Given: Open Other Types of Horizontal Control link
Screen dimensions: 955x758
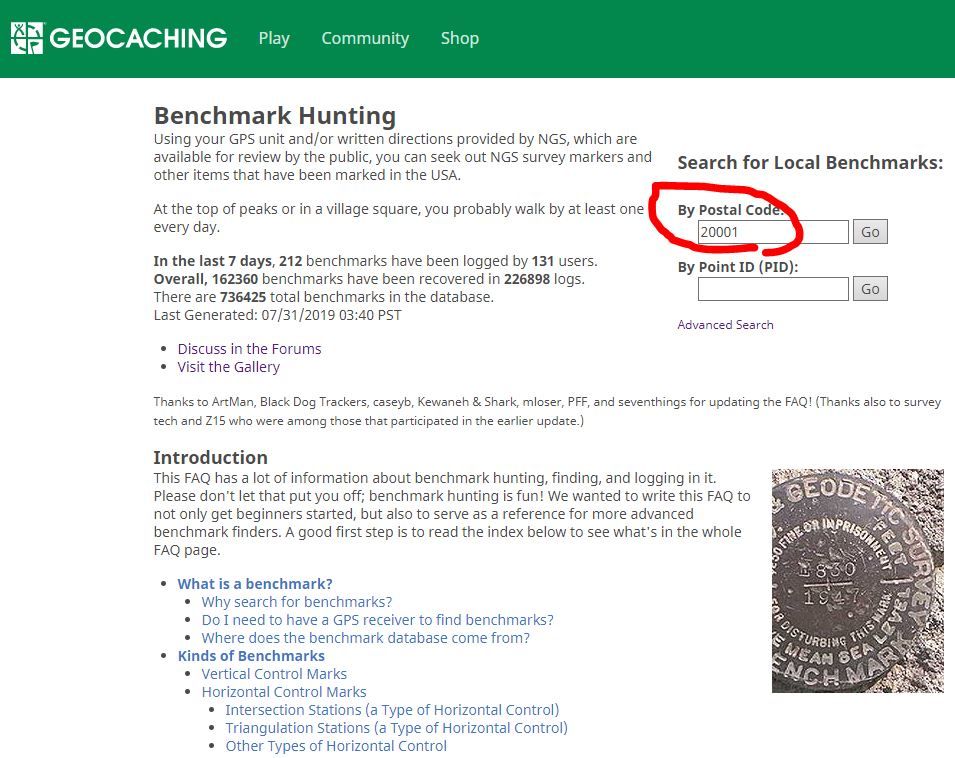Looking at the screenshot, I should coord(336,746).
